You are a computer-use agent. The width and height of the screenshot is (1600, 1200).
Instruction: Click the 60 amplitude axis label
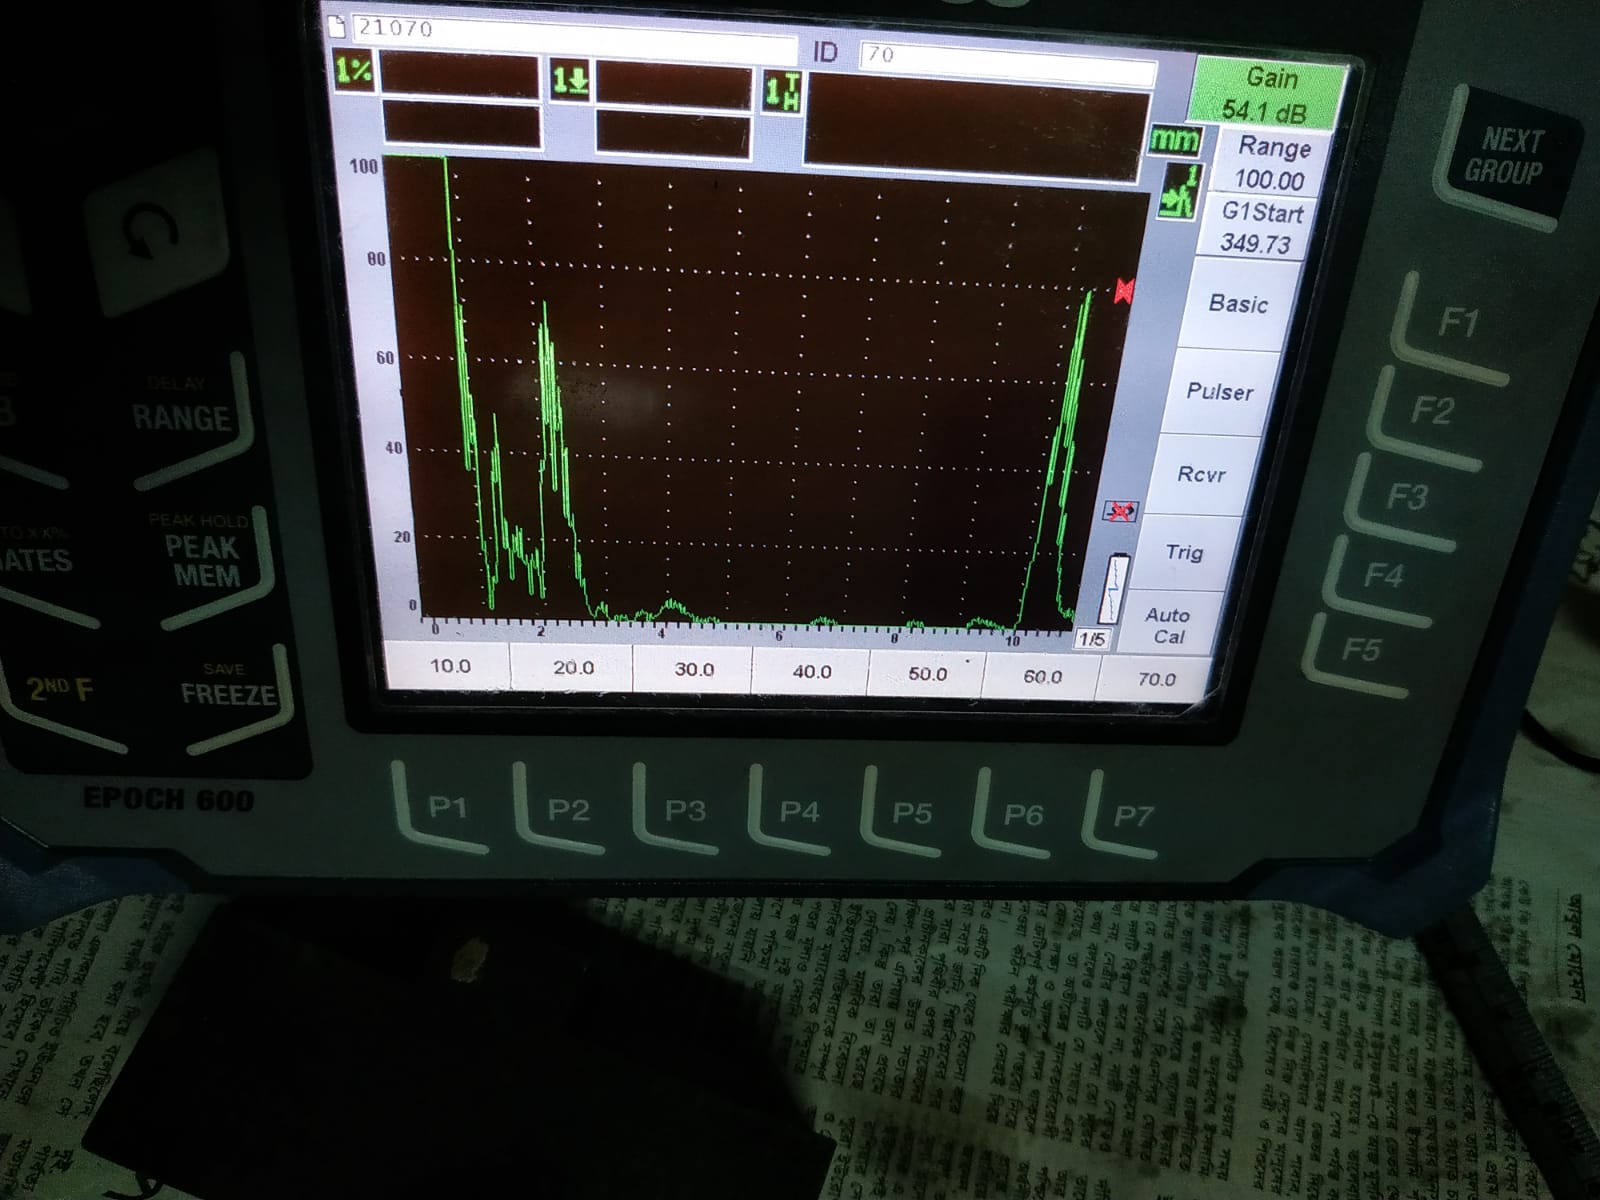[385, 357]
